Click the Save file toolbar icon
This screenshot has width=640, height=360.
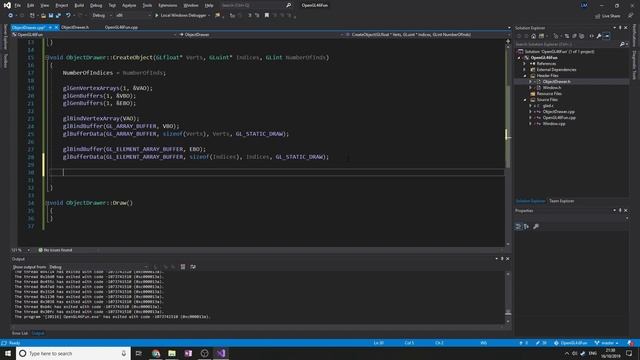(x=51, y=16)
